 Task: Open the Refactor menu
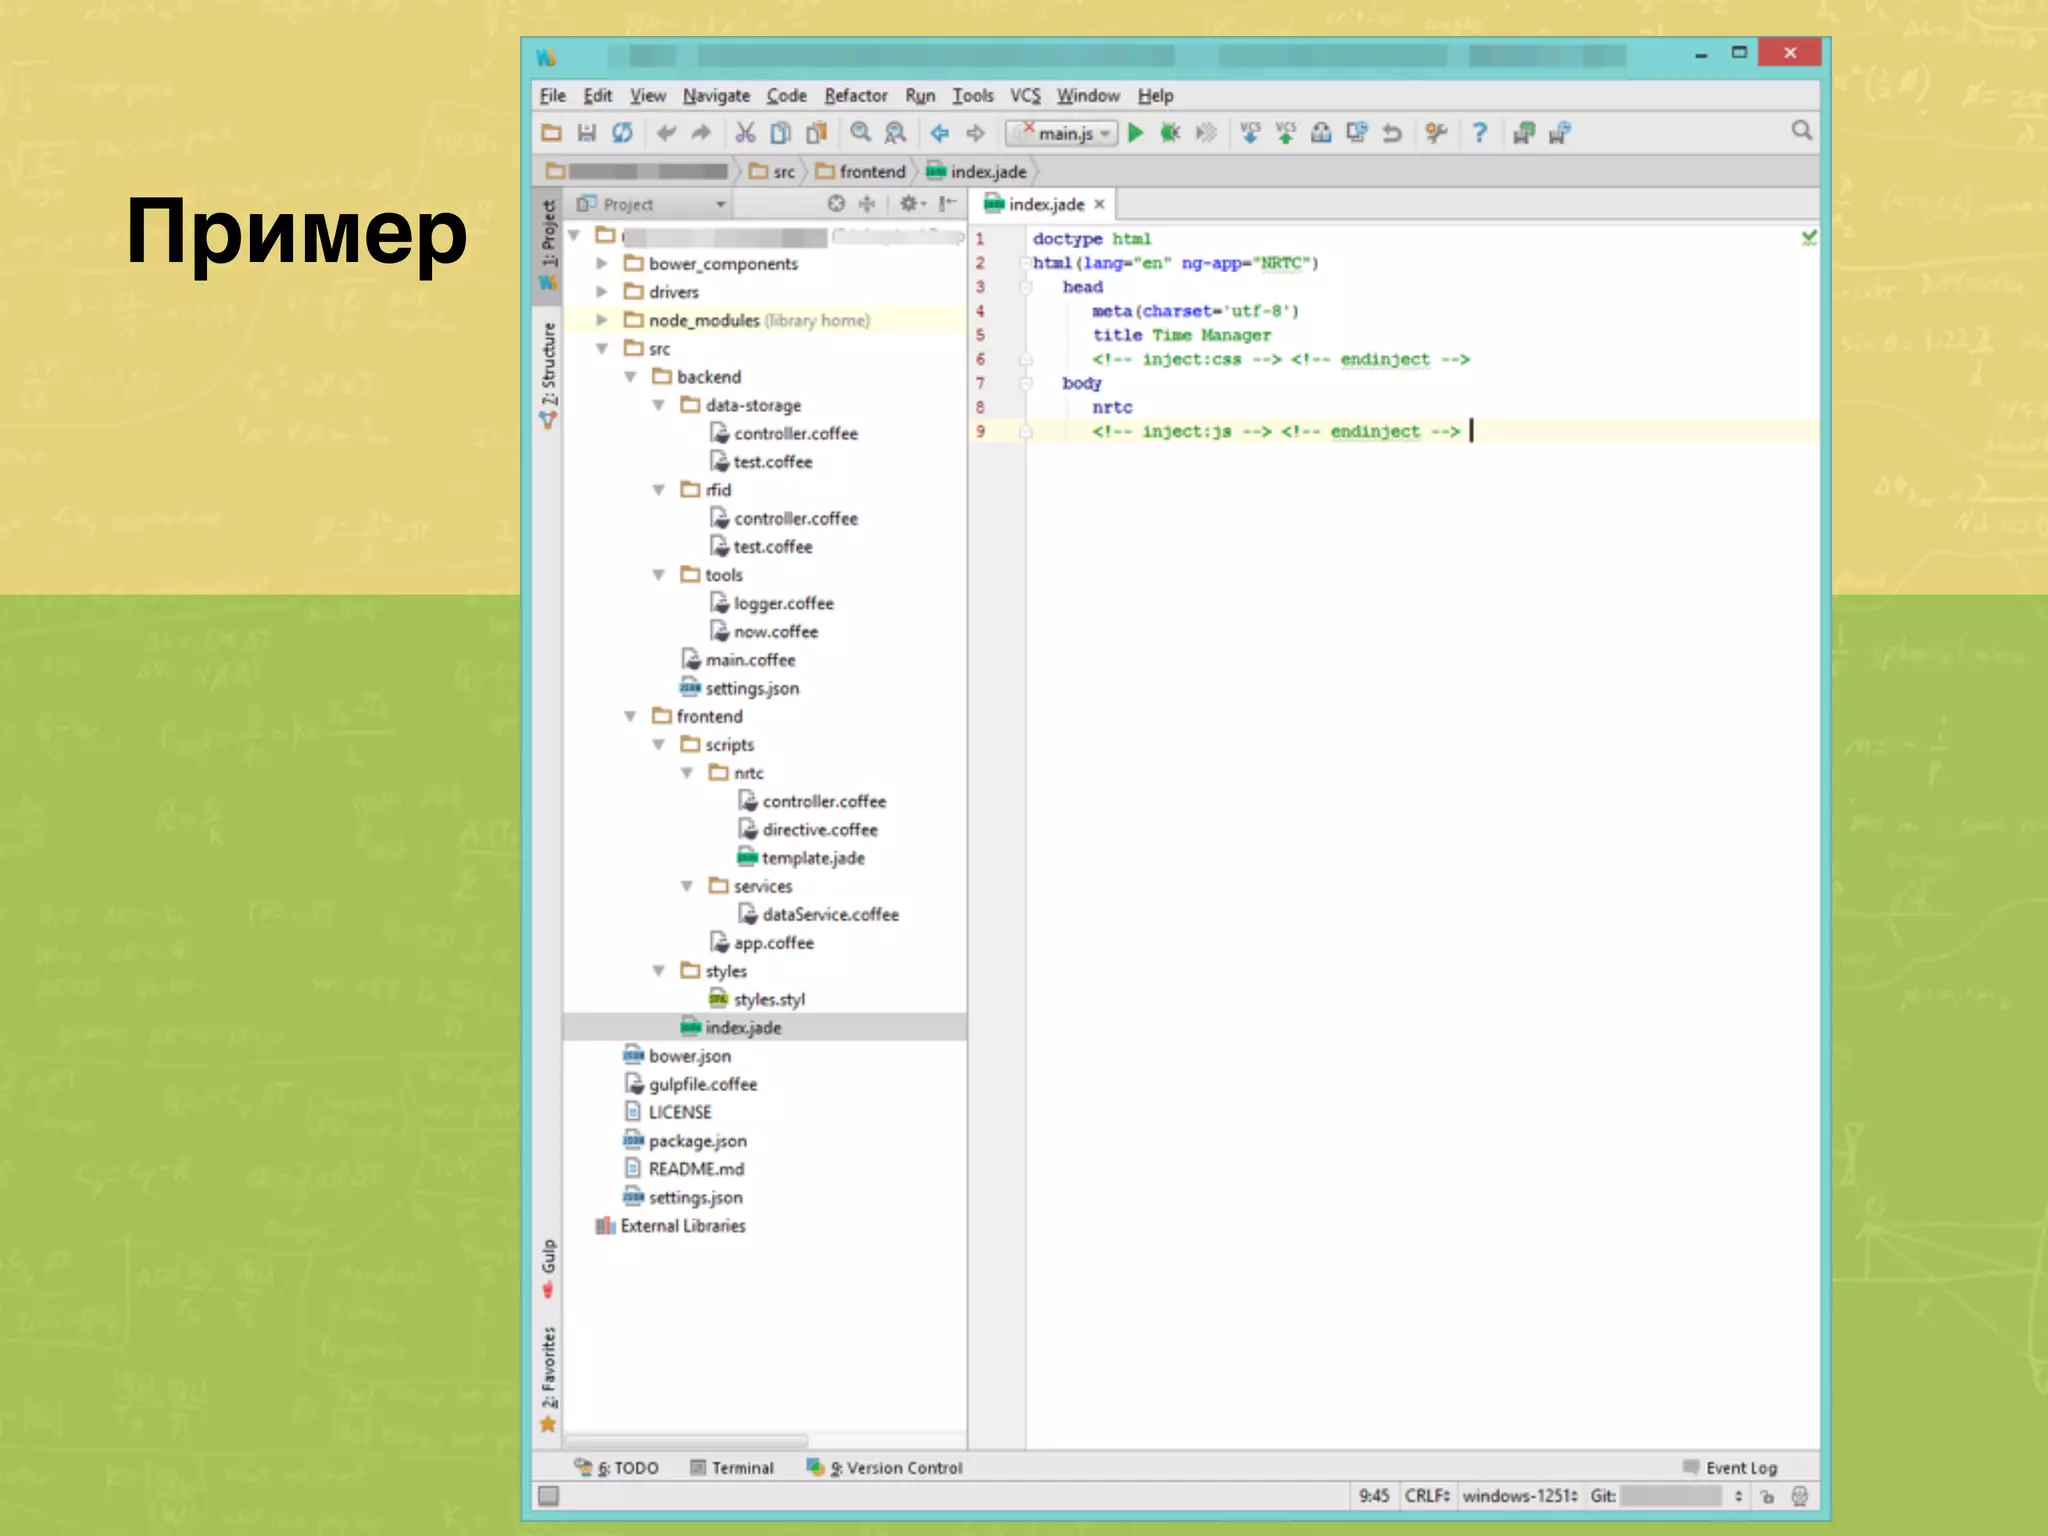pos(855,95)
